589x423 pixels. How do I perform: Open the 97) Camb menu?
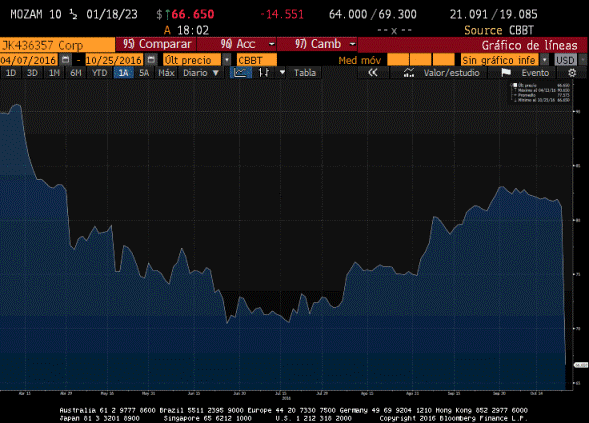(317, 44)
